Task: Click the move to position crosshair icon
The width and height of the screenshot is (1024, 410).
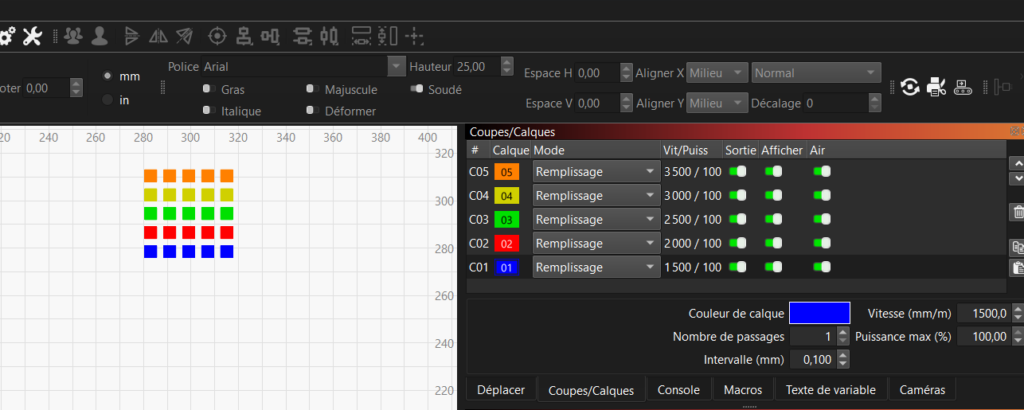Action: pyautogui.click(x=415, y=36)
